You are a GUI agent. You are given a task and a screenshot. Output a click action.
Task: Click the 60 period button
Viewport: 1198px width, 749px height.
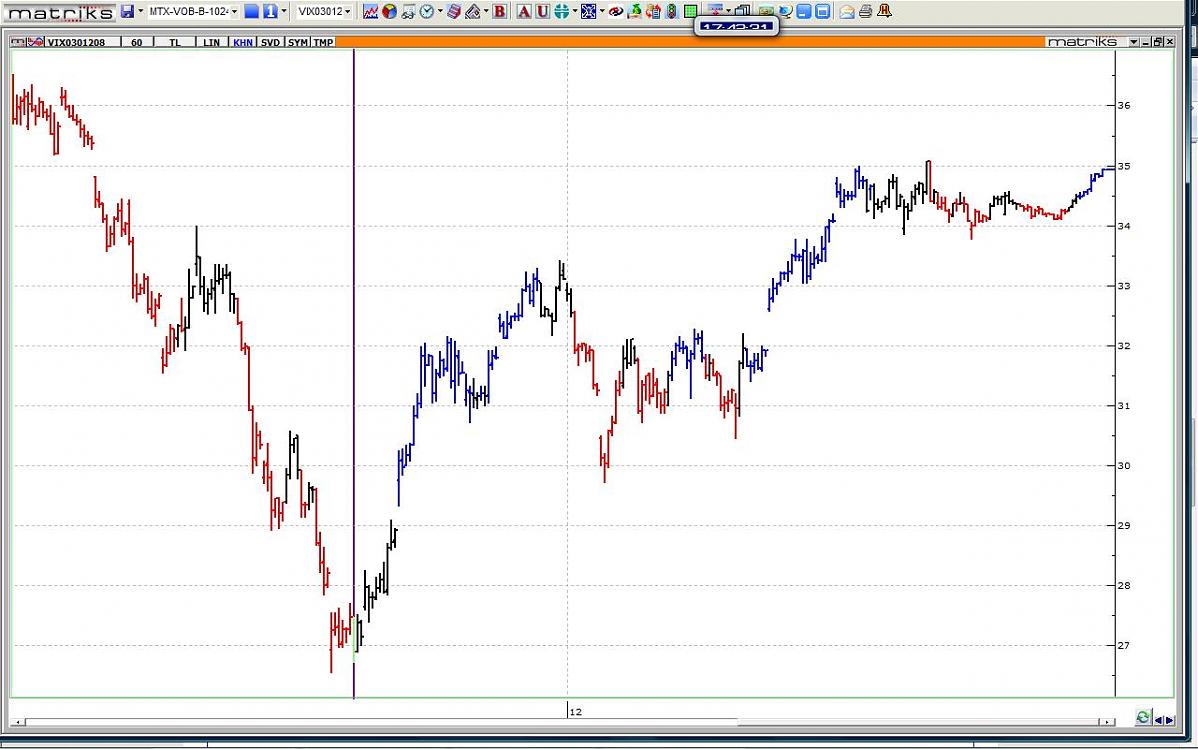point(136,42)
